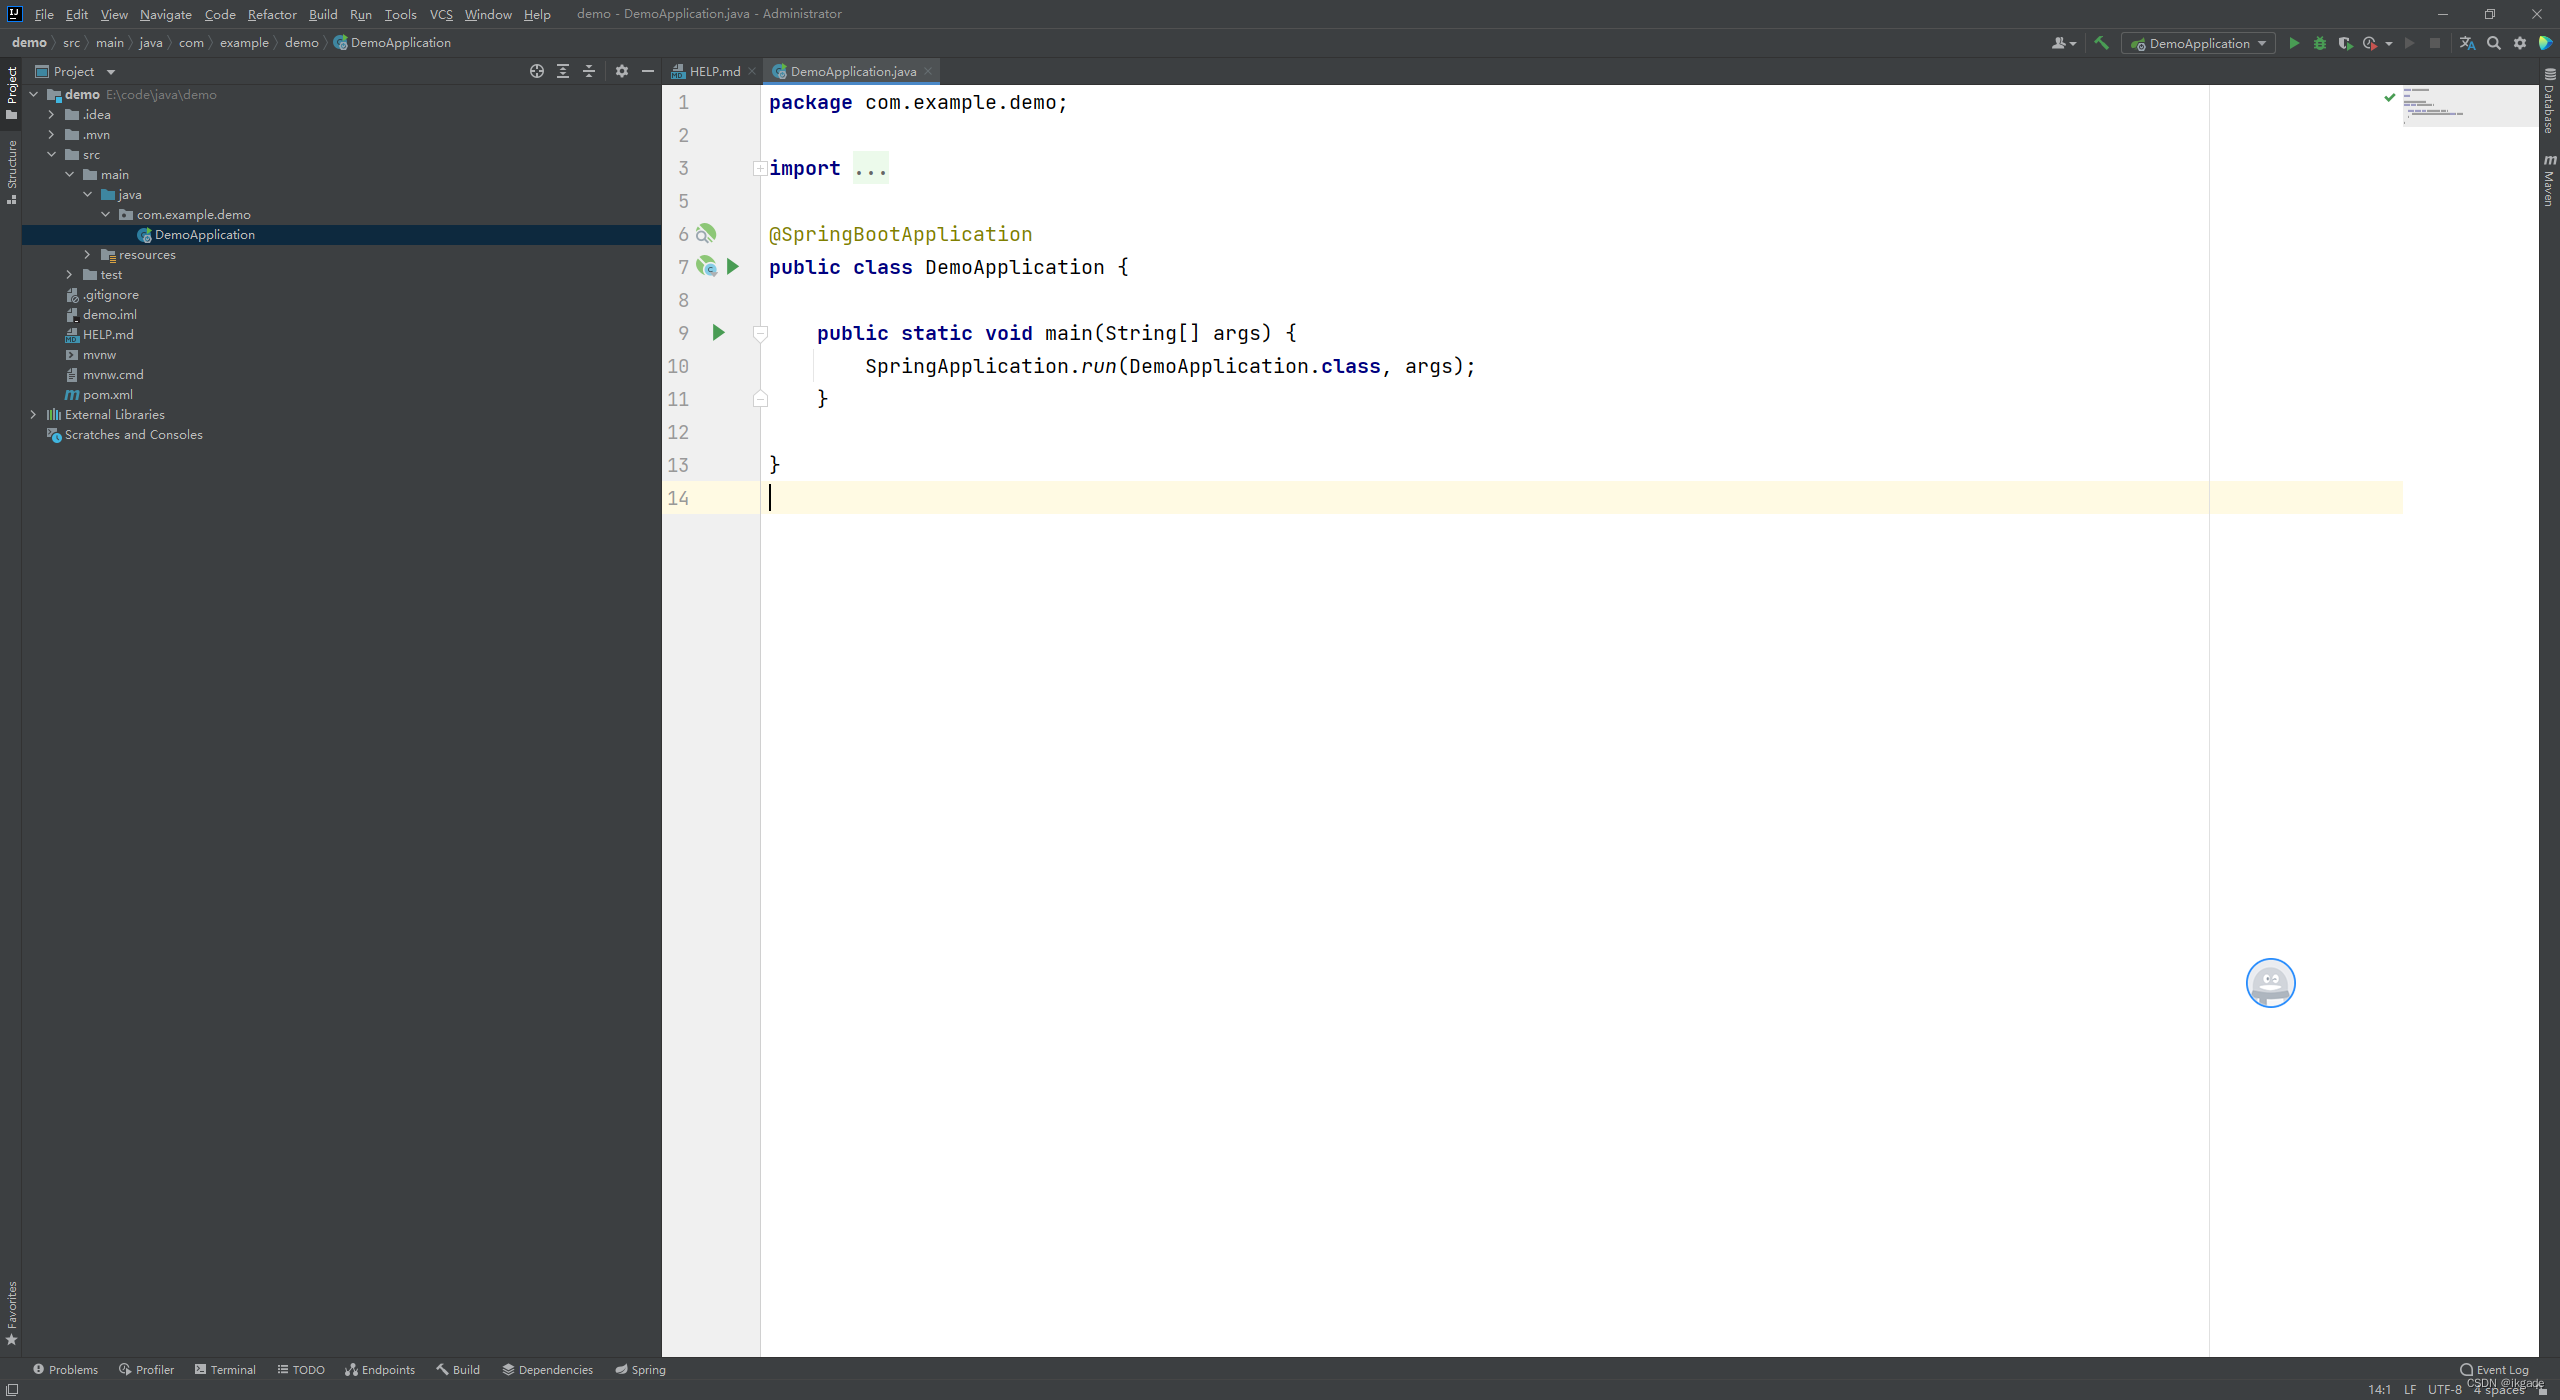Expand the External Libraries folder

[33, 414]
